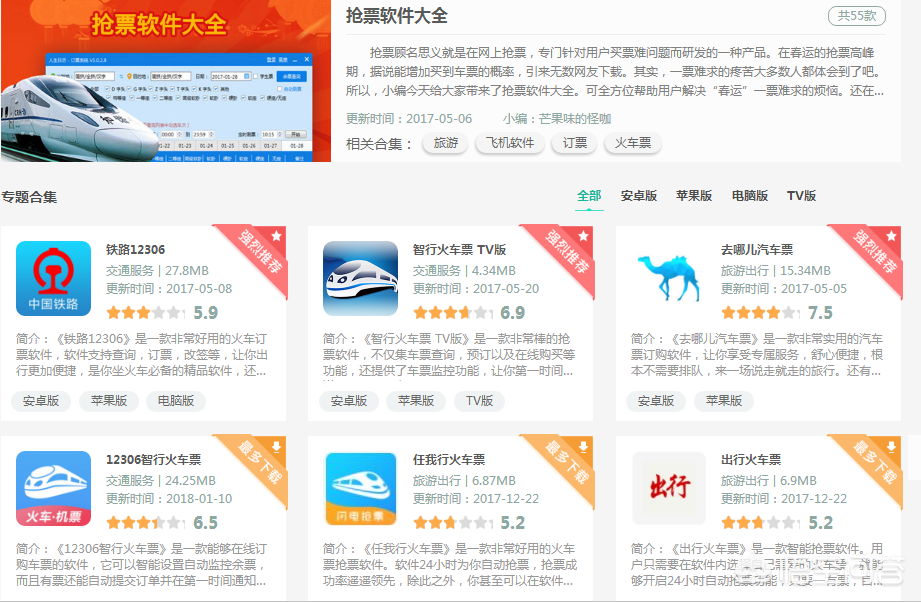Image resolution: width=921 pixels, height=602 pixels.
Task: Choose TV版 button under 智行火车票 TV版
Action: click(479, 401)
